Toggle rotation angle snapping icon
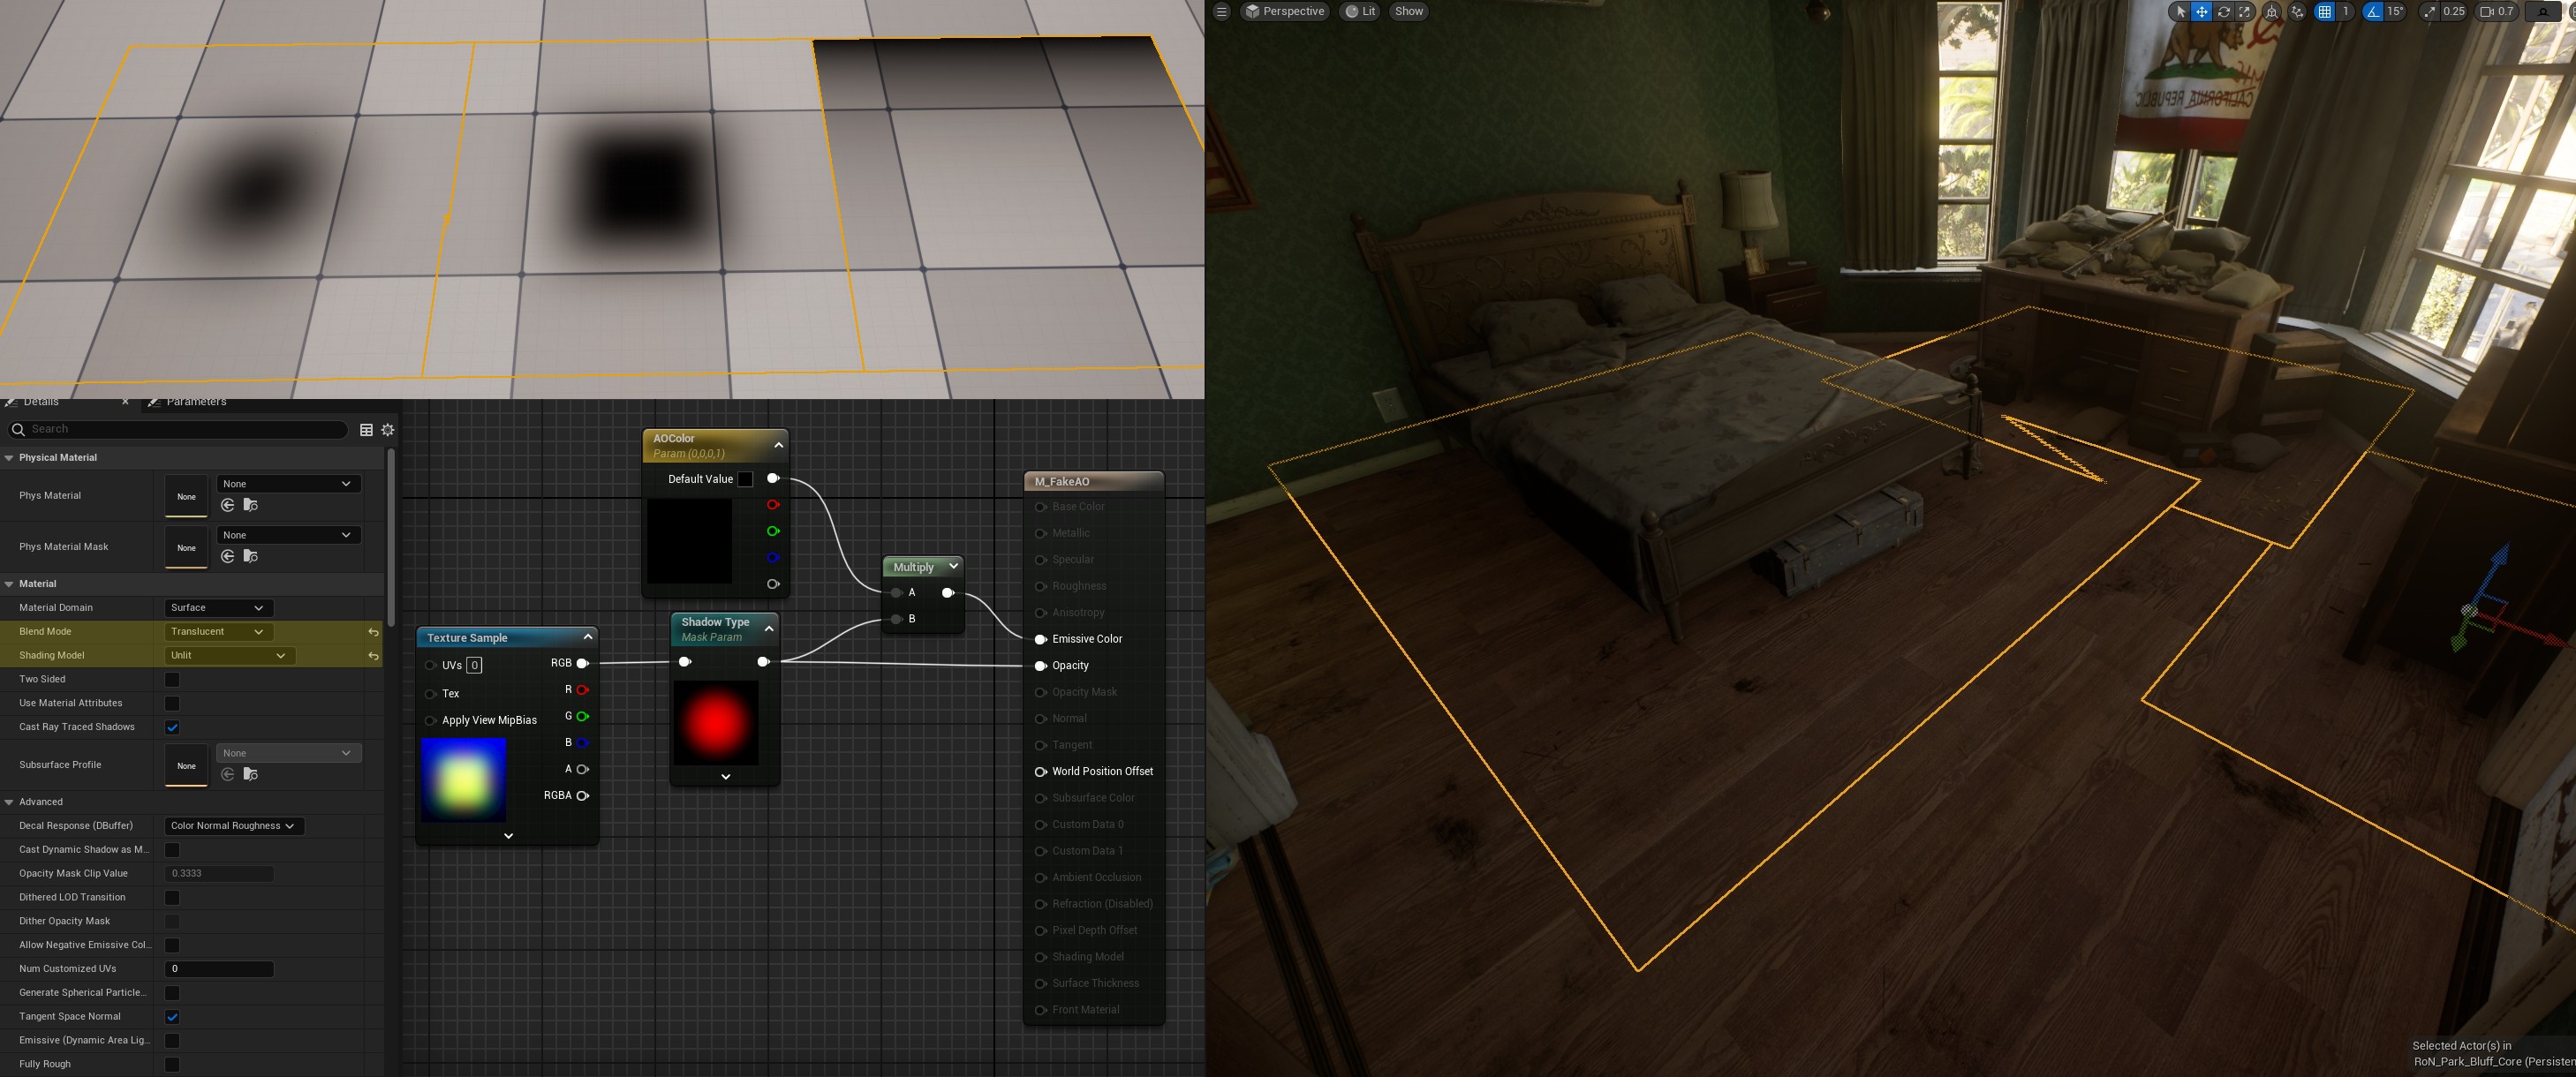Image resolution: width=2576 pixels, height=1077 pixels. [2373, 12]
